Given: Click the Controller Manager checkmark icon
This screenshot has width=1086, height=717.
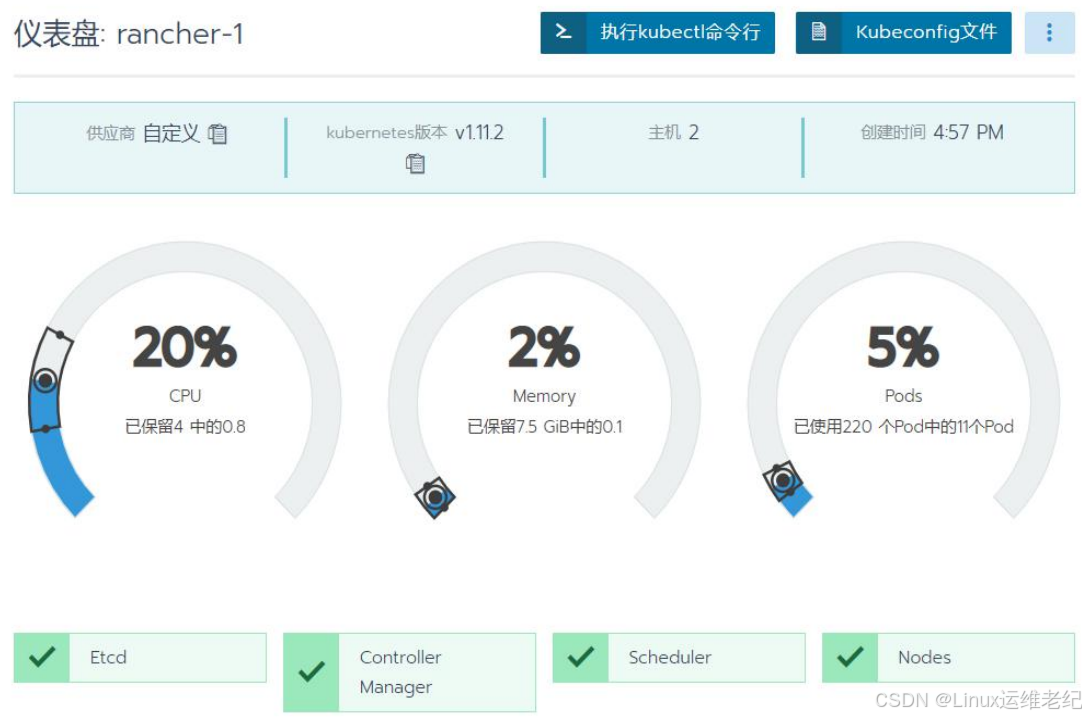Looking at the screenshot, I should (311, 671).
